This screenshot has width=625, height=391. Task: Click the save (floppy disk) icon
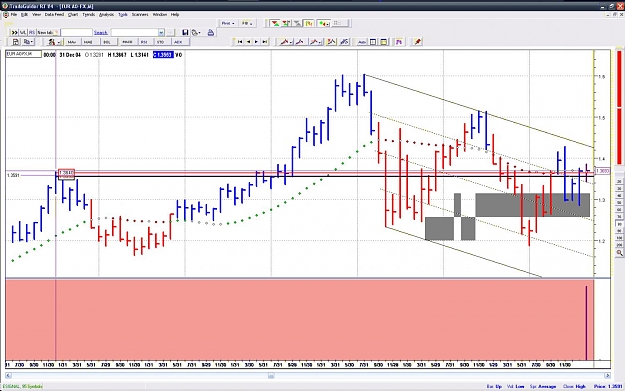point(185,33)
